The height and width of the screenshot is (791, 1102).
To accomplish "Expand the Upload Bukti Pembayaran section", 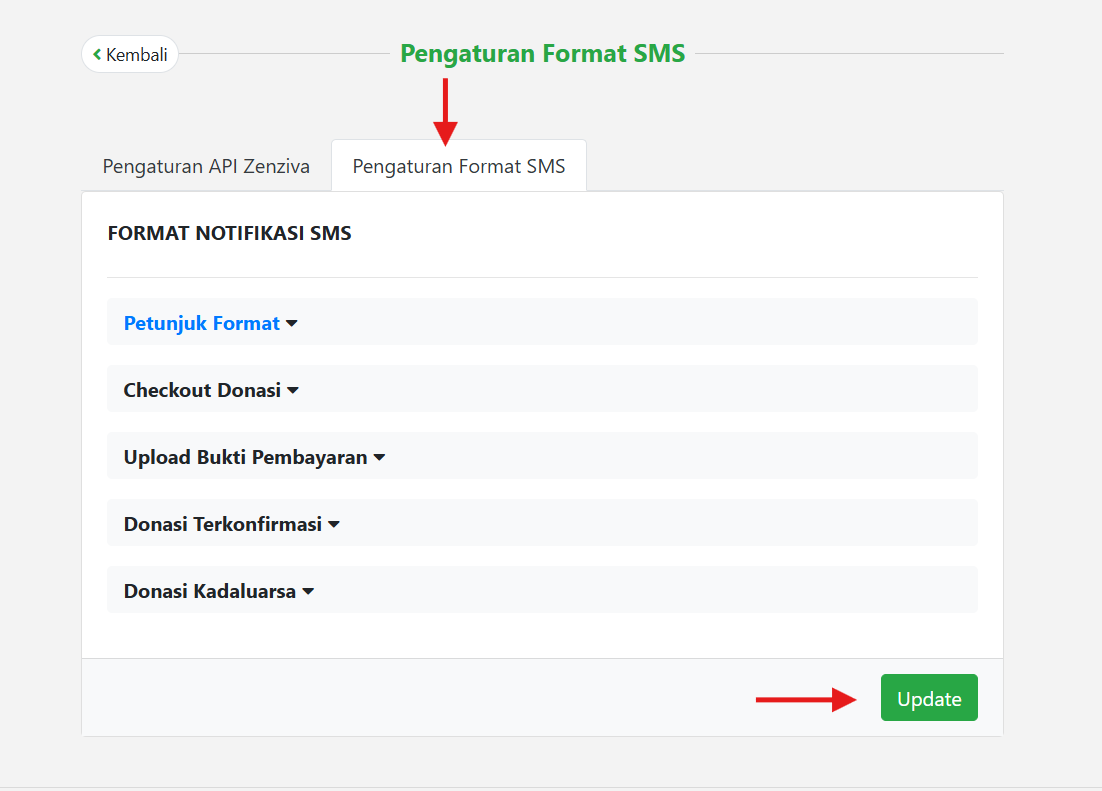I will point(245,457).
